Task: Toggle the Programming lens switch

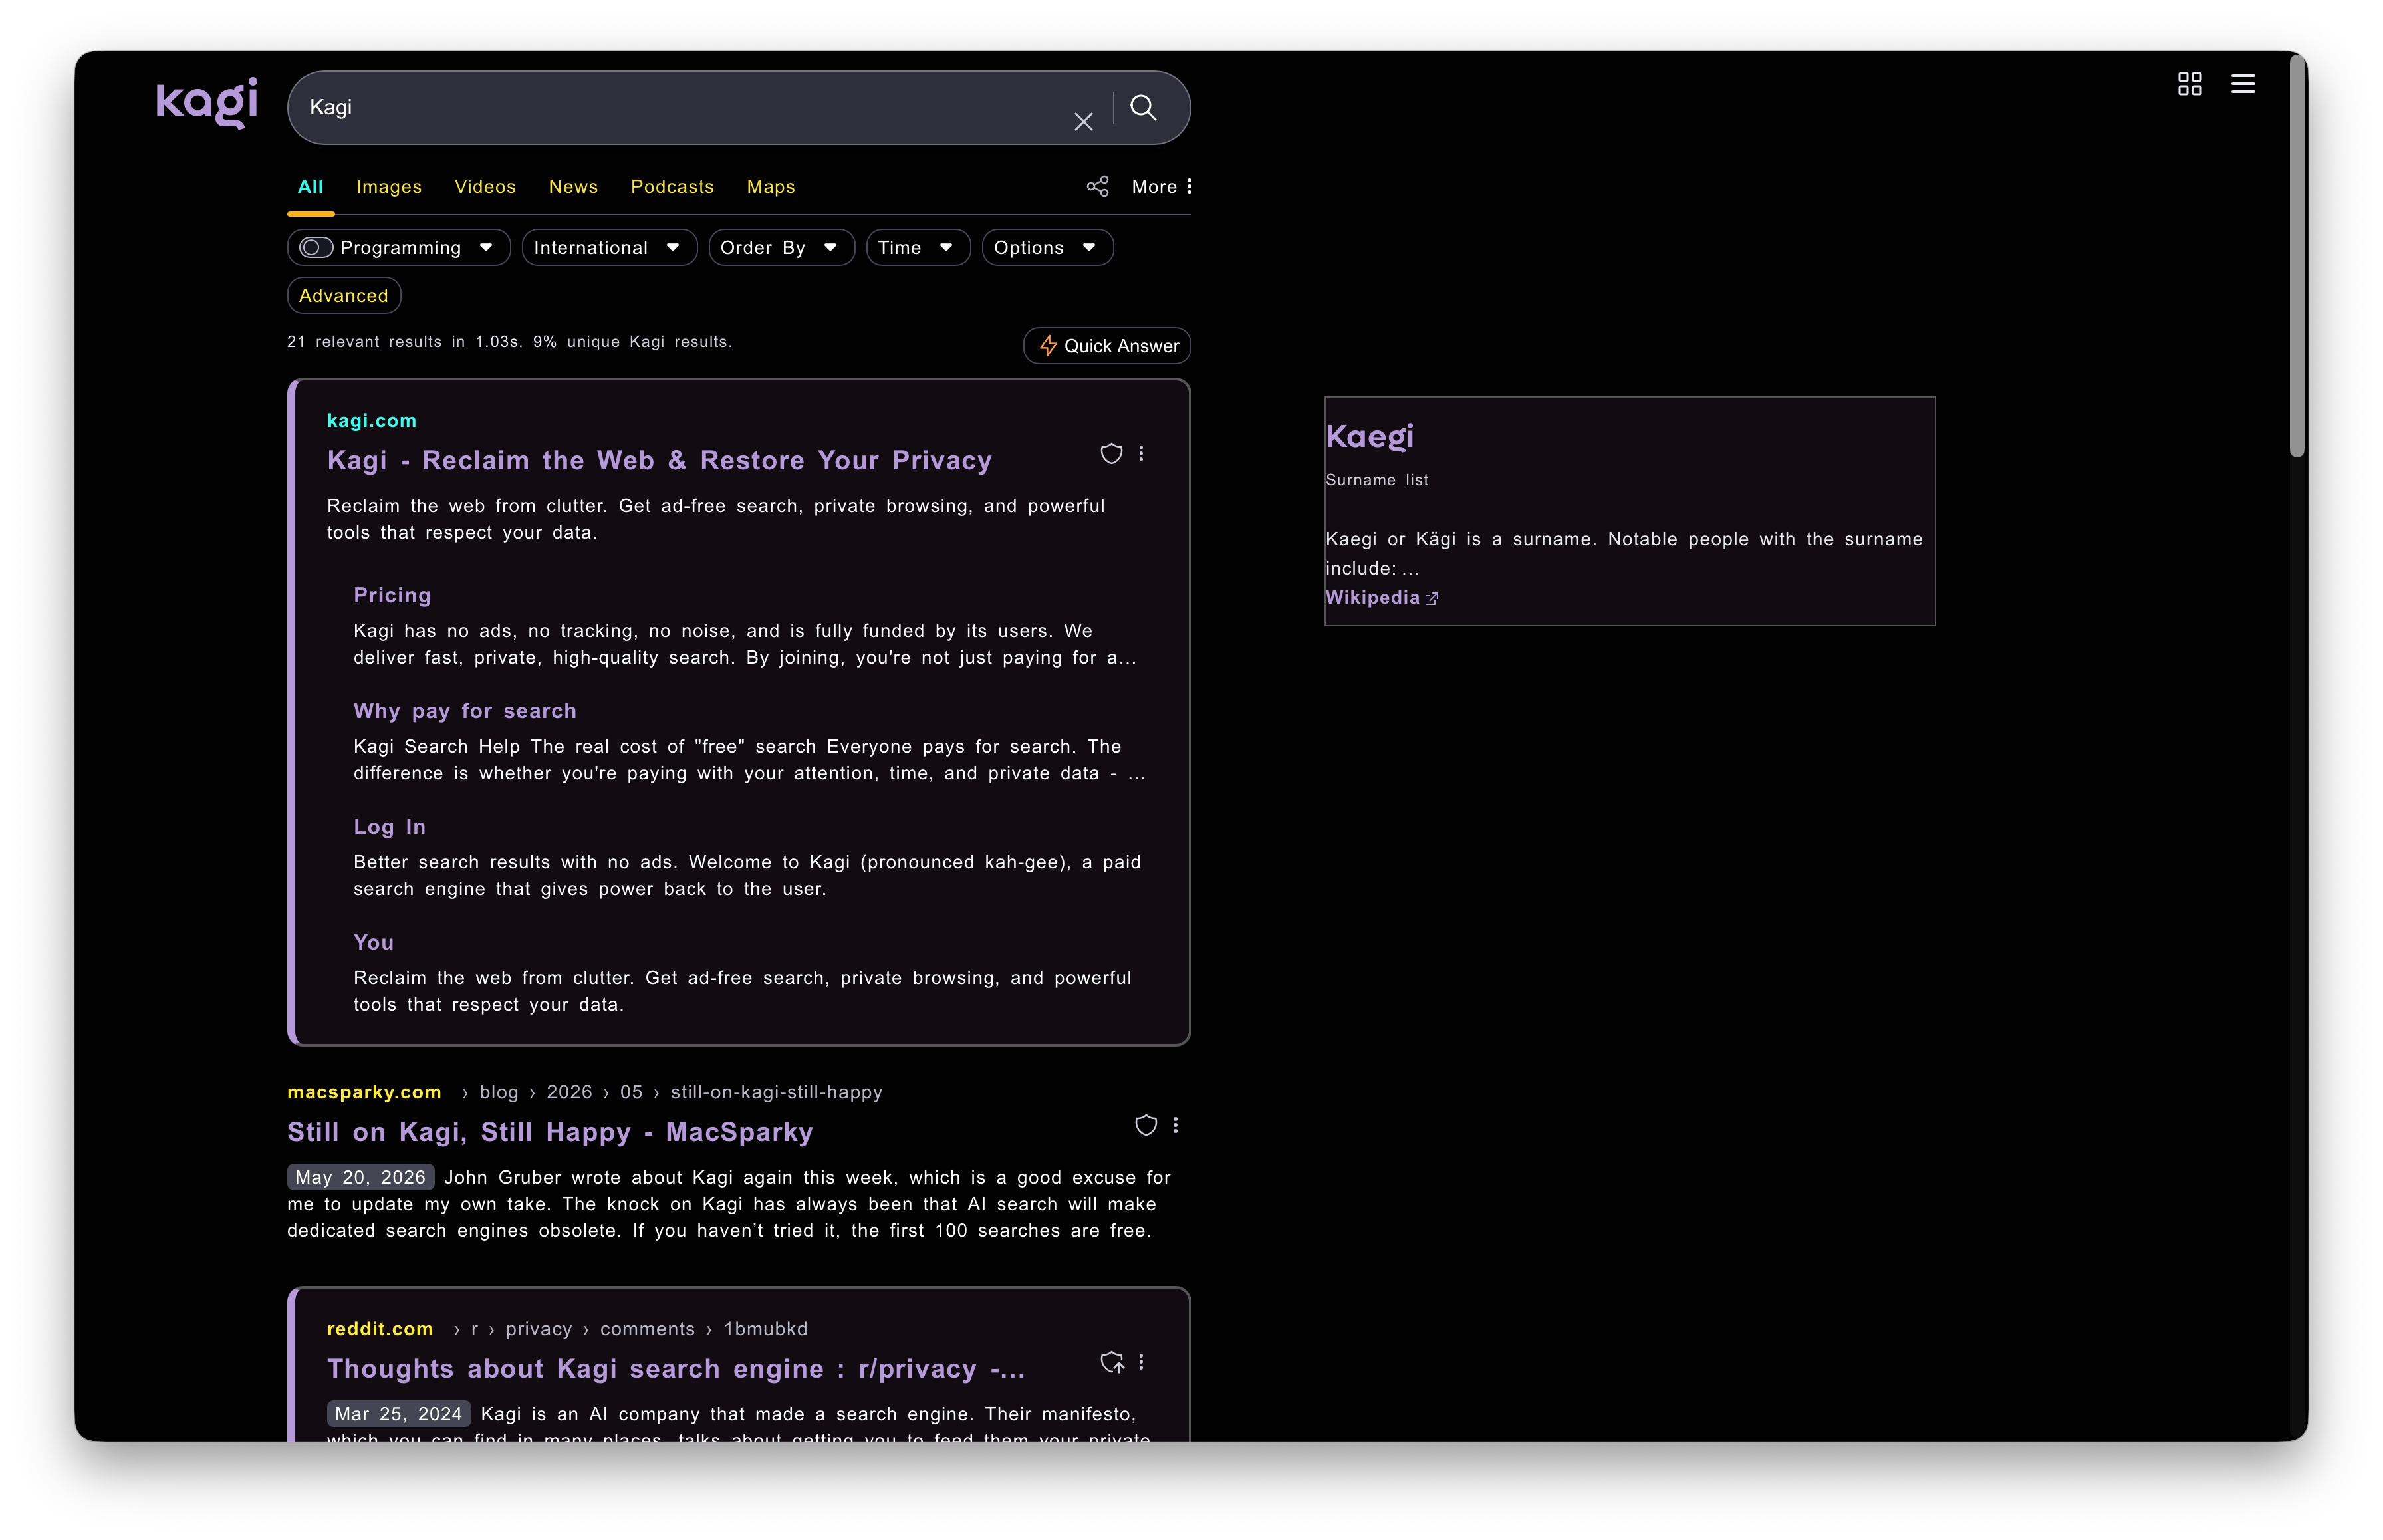Action: click(316, 248)
